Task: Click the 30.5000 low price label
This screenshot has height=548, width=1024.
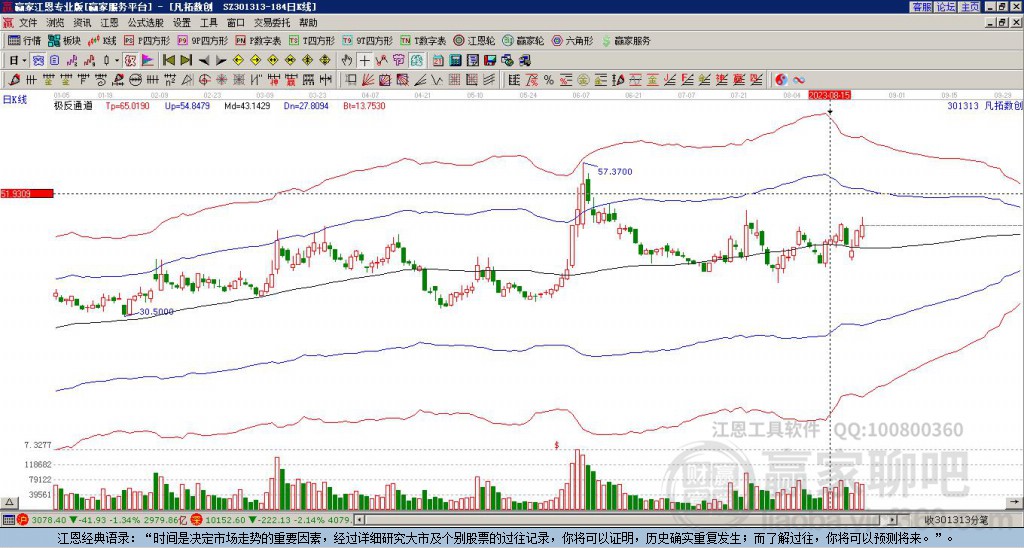Action: point(157,312)
